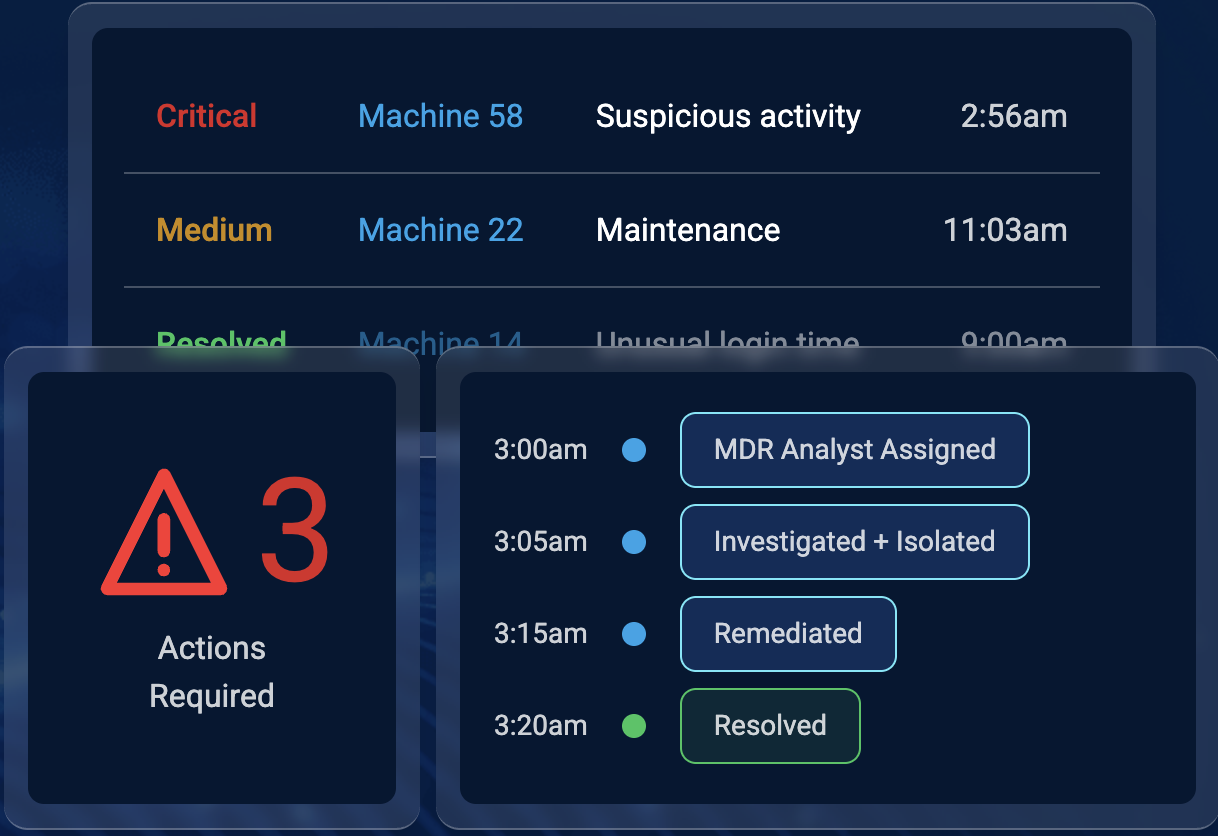The width and height of the screenshot is (1218, 836).
Task: Select the green dot beside 3:20am
Action: point(634,726)
